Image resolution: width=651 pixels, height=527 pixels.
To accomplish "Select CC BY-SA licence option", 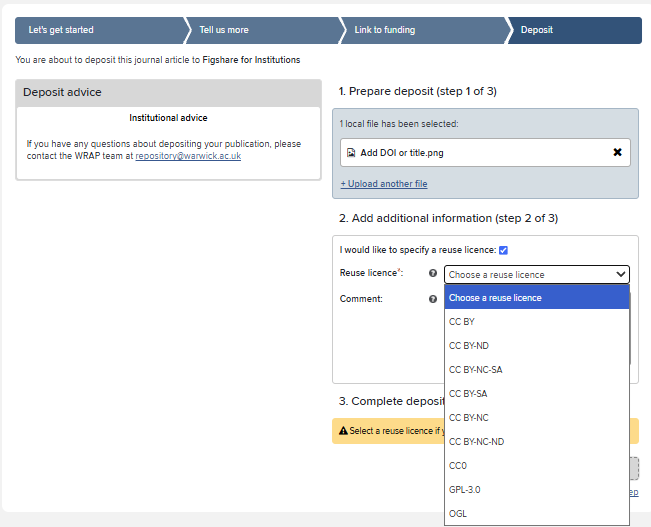I will pos(537,394).
